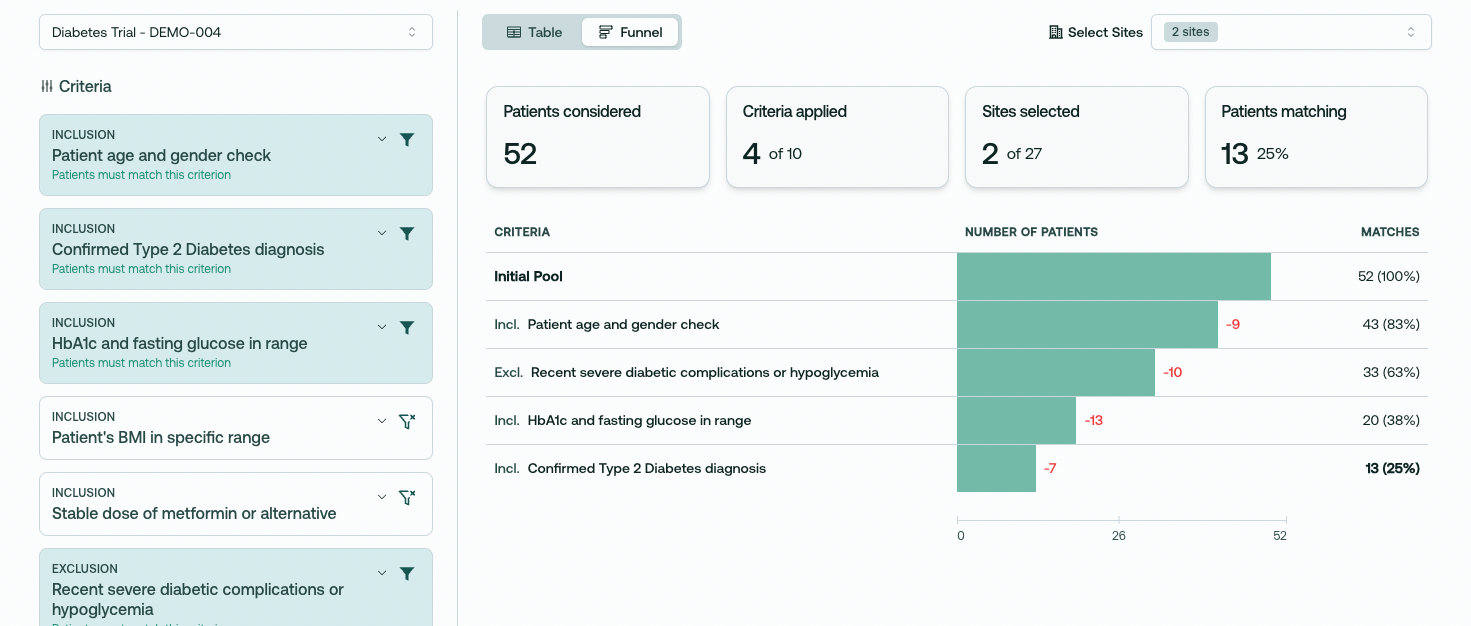Expand the Confirmed Type 2 Diabetes diagnosis chevron
This screenshot has width=1471, height=626.
coord(382,234)
